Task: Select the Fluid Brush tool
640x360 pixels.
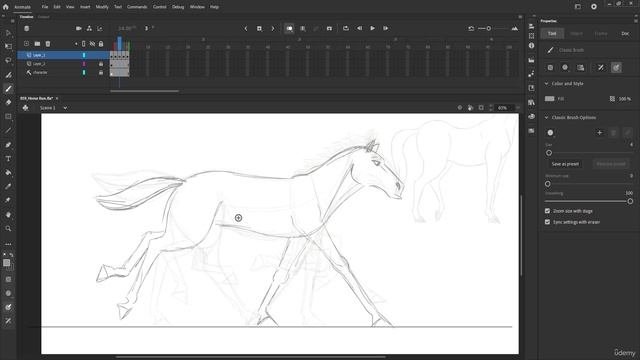Action: tap(8, 75)
